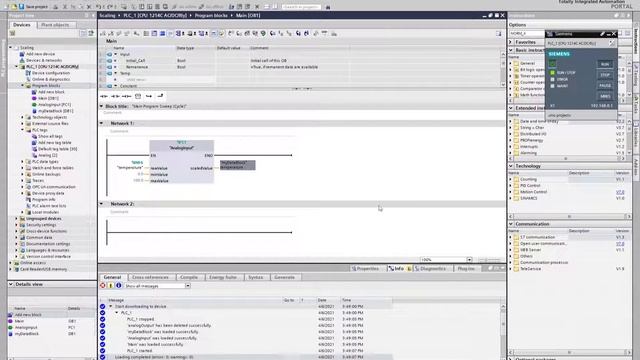Insert a close branch from favorites bar
640x360 pixels.
pyautogui.click(x=160, y=96)
